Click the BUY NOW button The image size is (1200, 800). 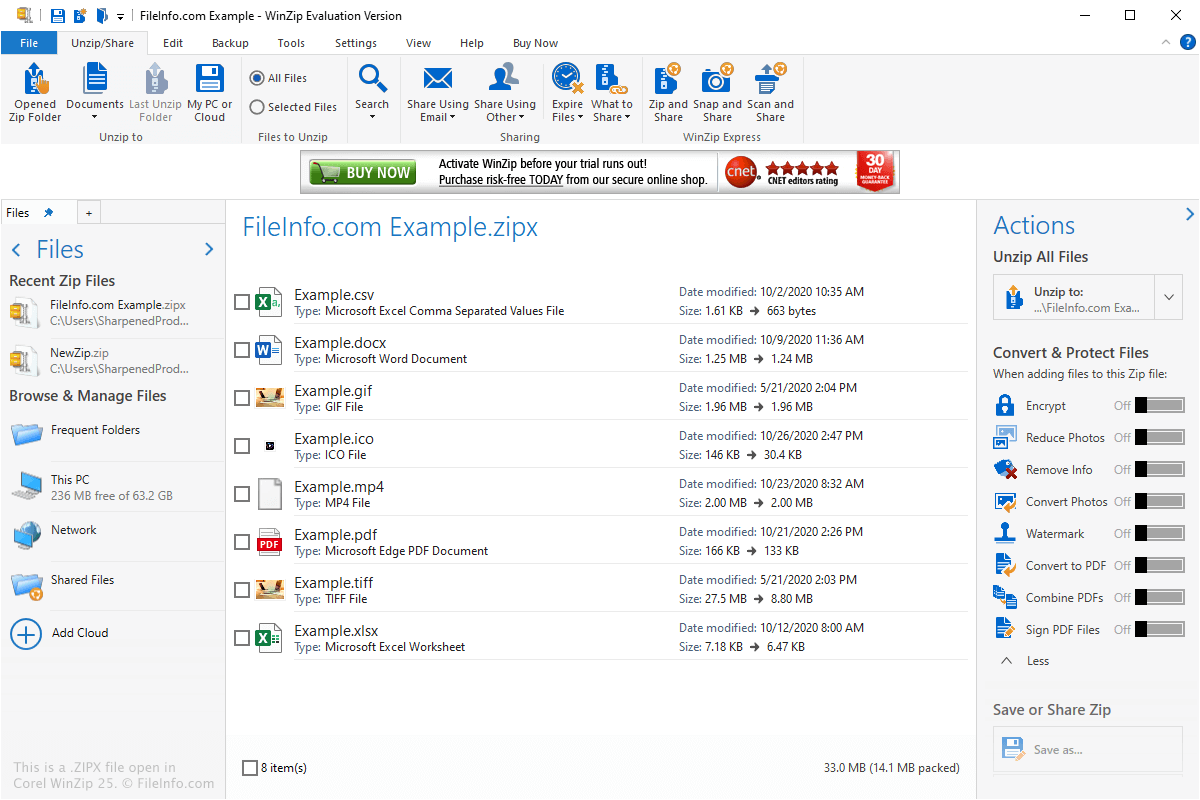362,171
